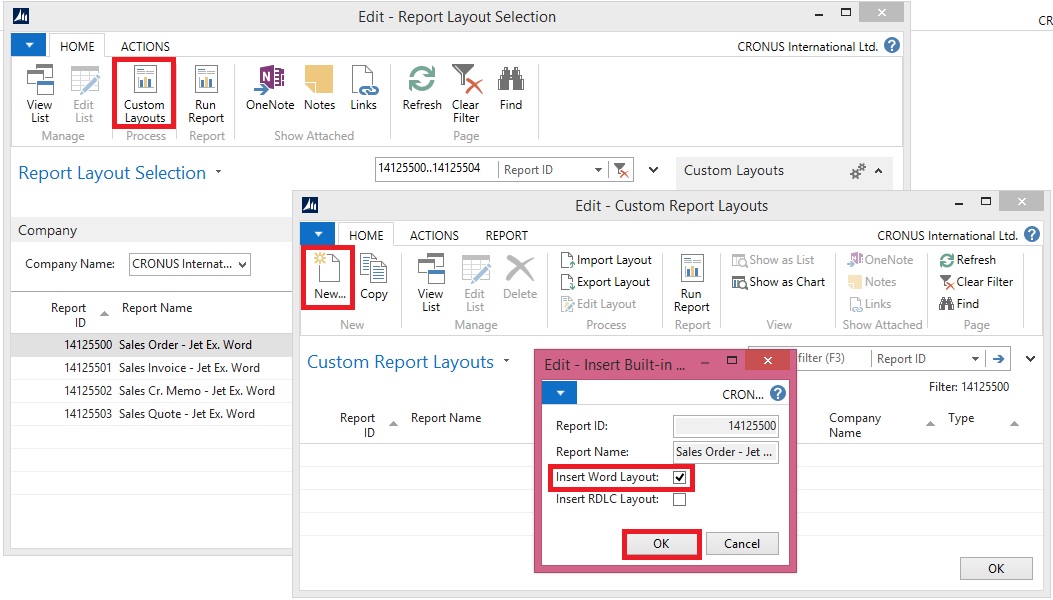Collapse the Custom Layouts factbox pane
1053x600 pixels.
(x=879, y=171)
